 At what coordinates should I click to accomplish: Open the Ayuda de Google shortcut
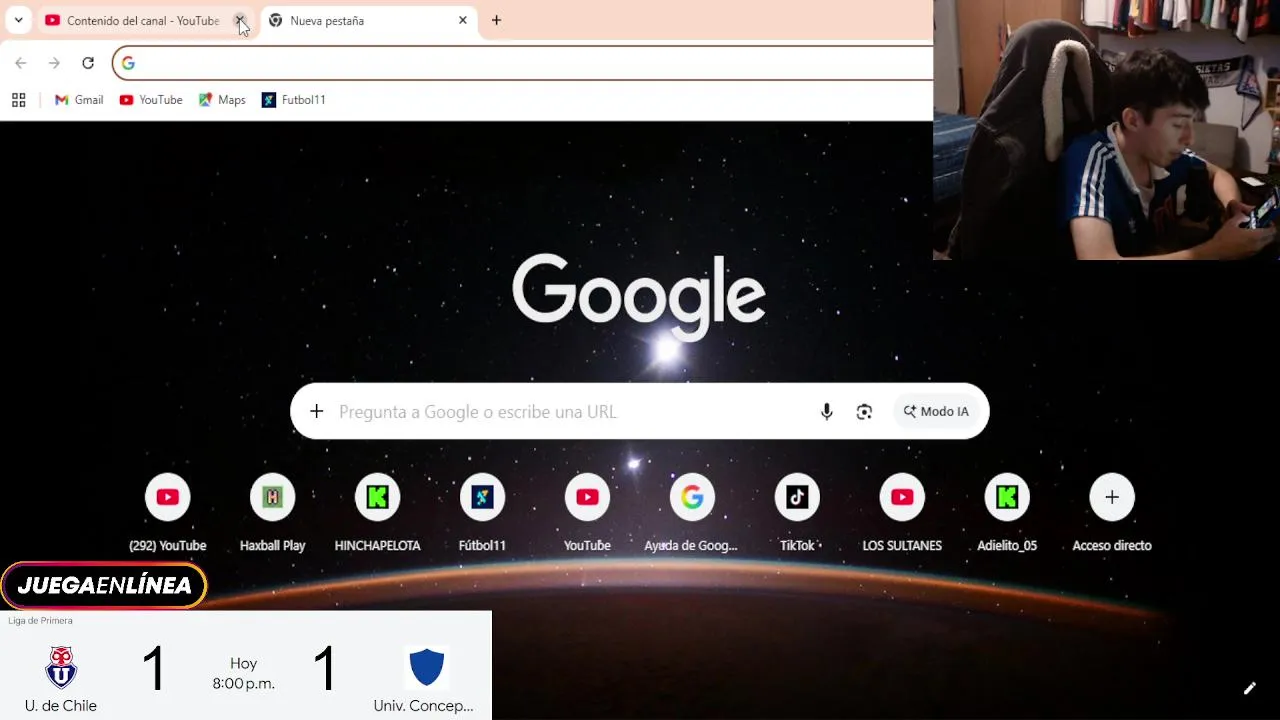692,513
